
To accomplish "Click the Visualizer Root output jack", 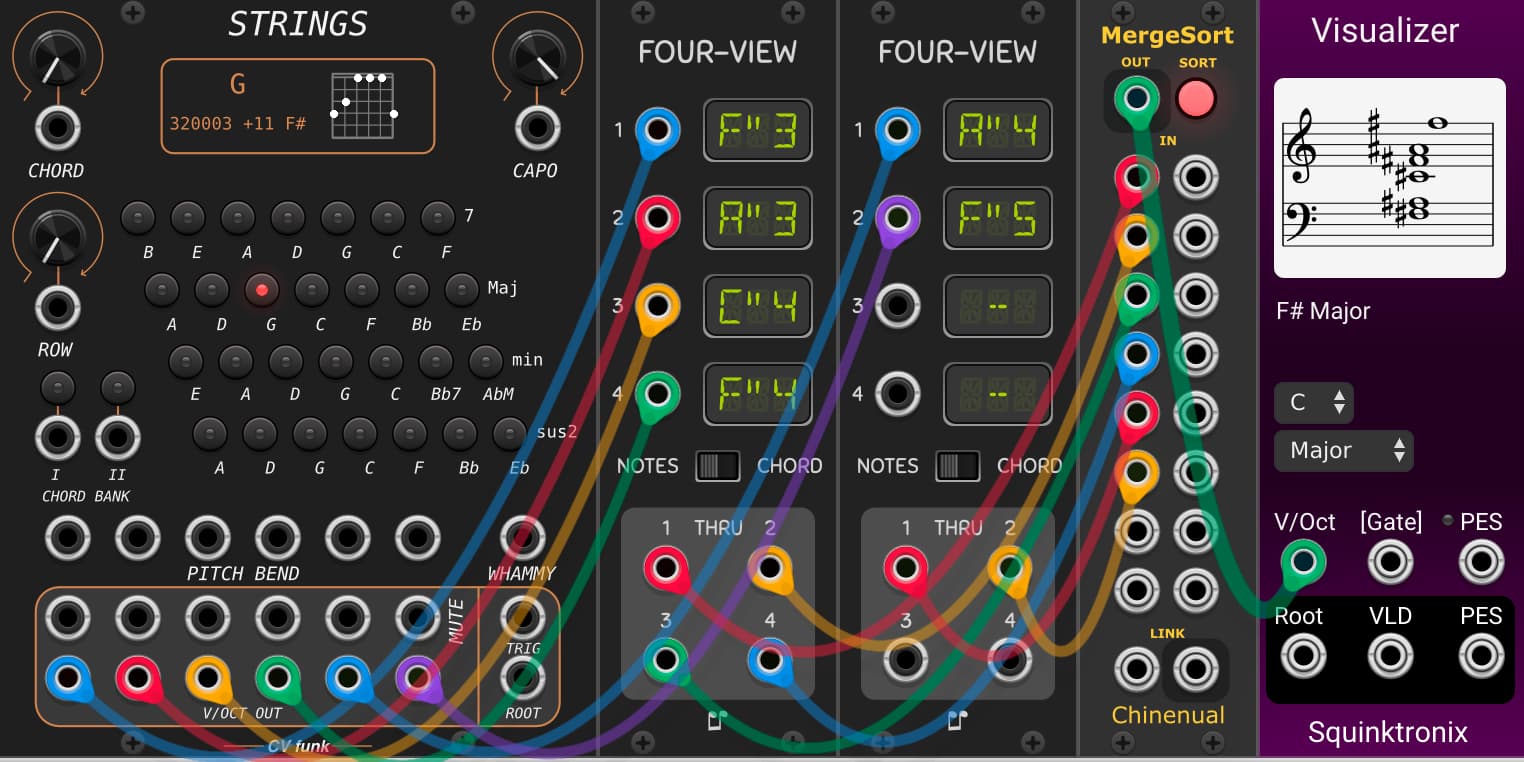I will [x=1303, y=657].
